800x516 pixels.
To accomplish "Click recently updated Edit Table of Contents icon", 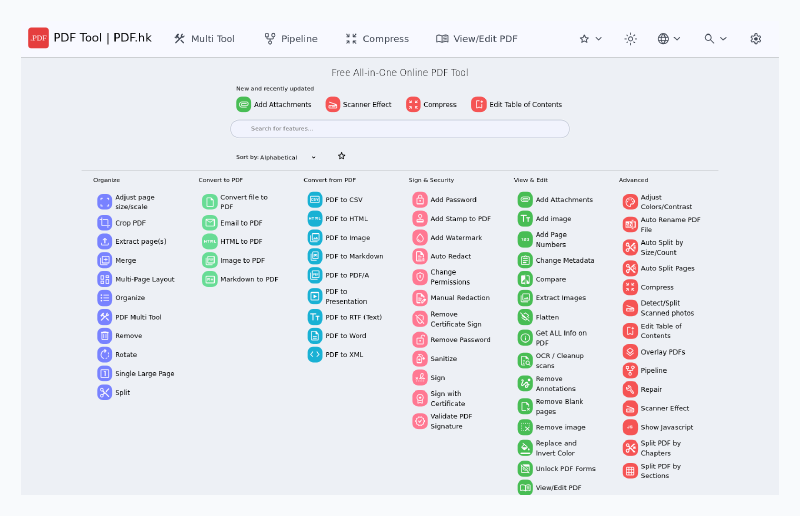I will point(479,105).
